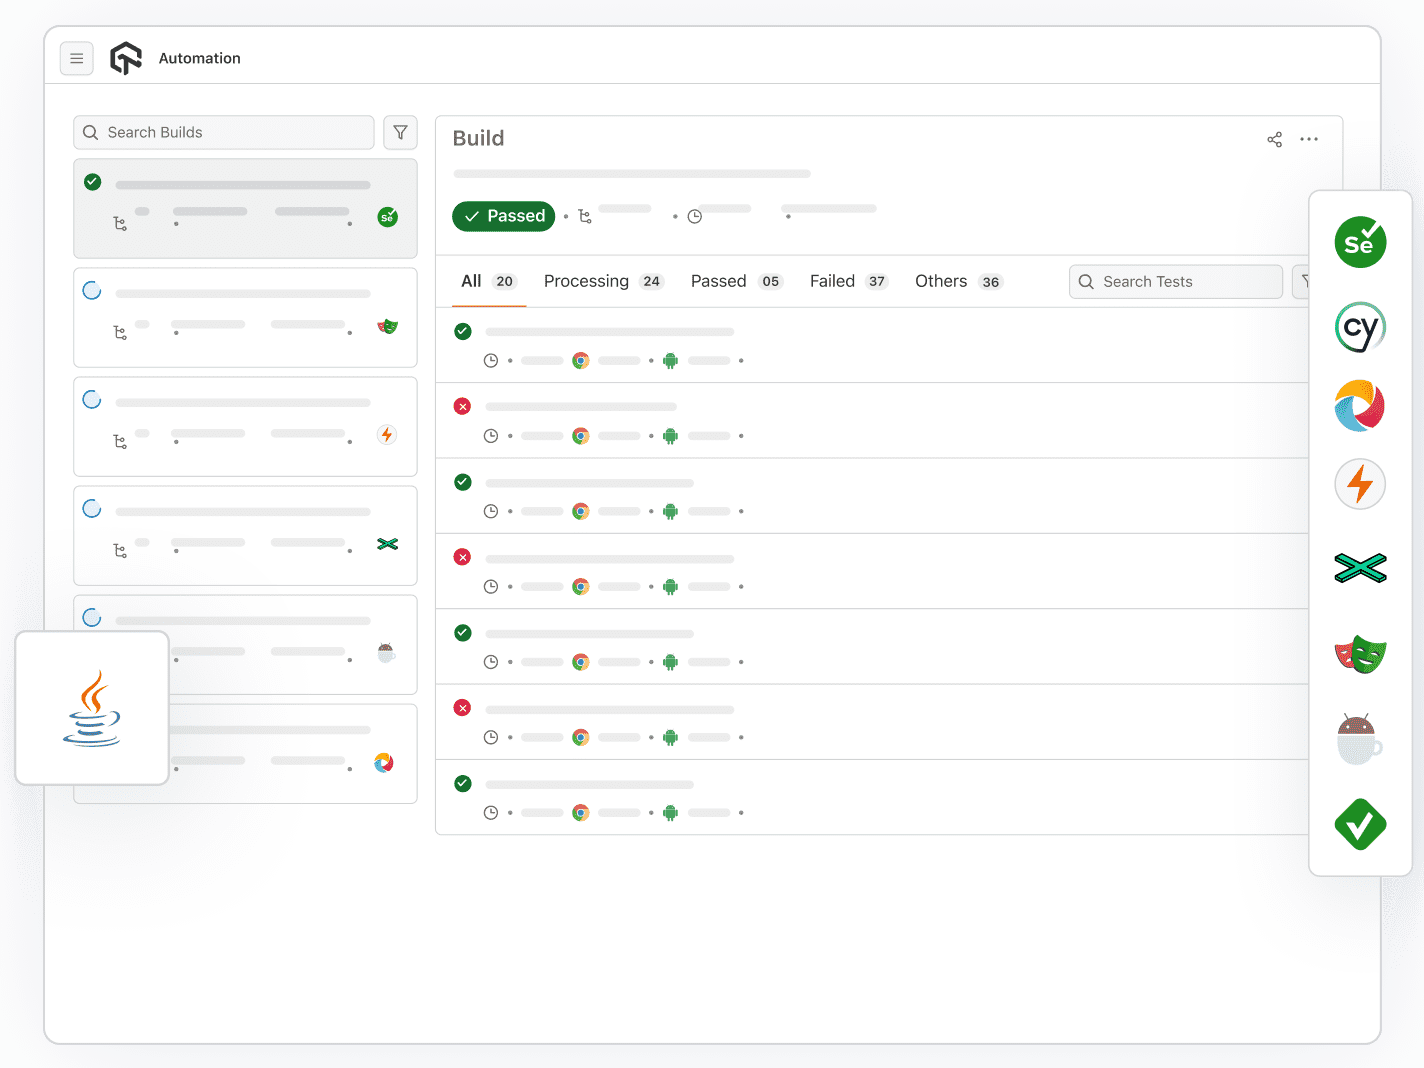Open the filter beside Search Tests
The image size is (1424, 1068).
(x=1306, y=281)
